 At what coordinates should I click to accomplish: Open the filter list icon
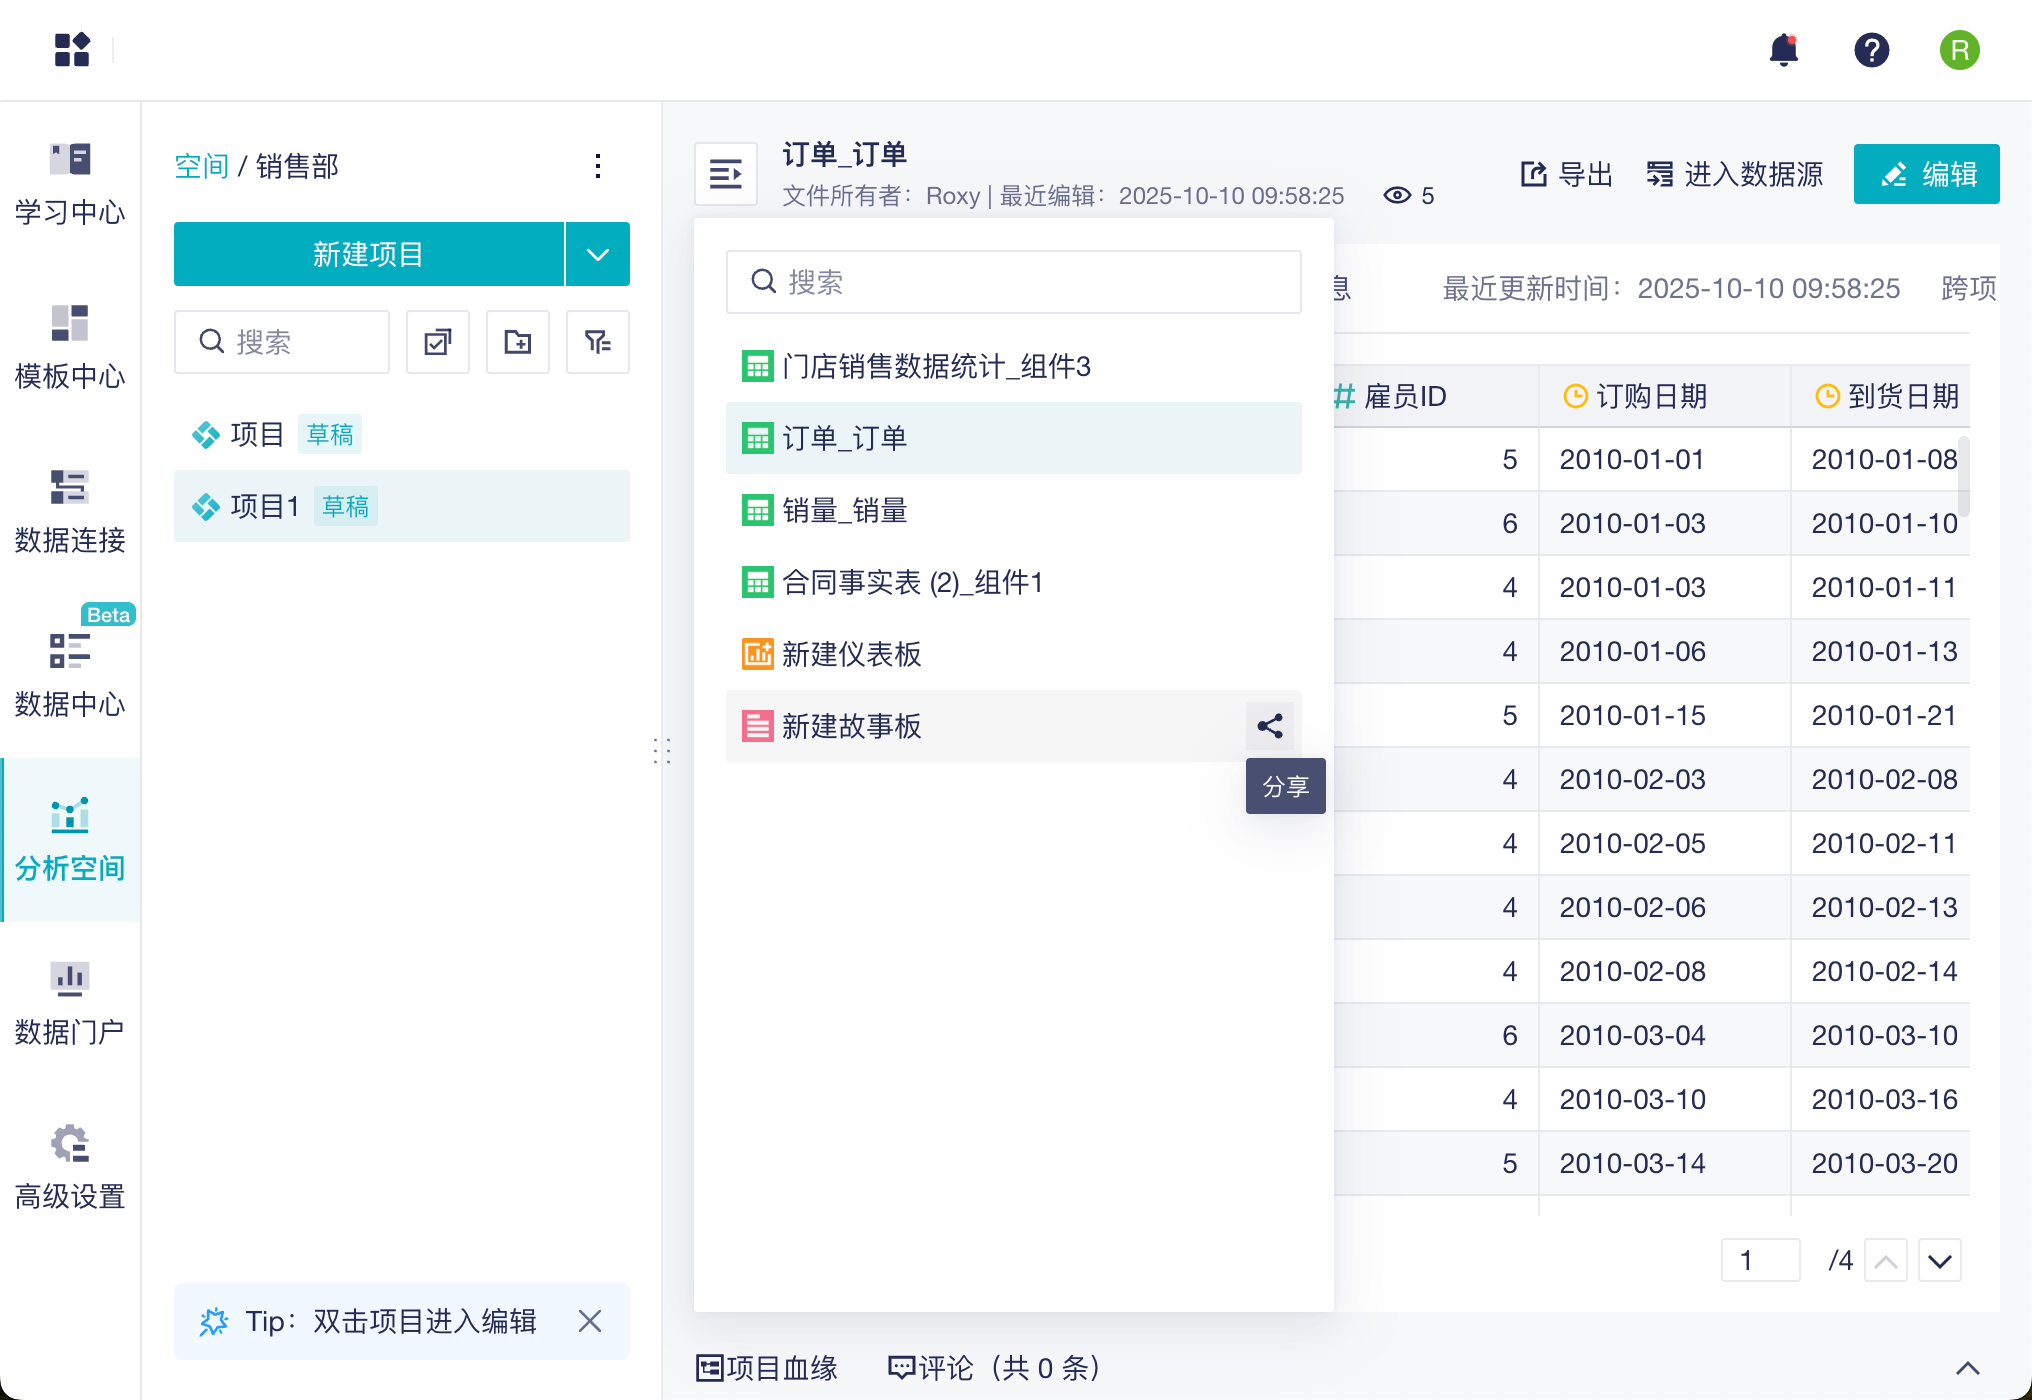(598, 342)
